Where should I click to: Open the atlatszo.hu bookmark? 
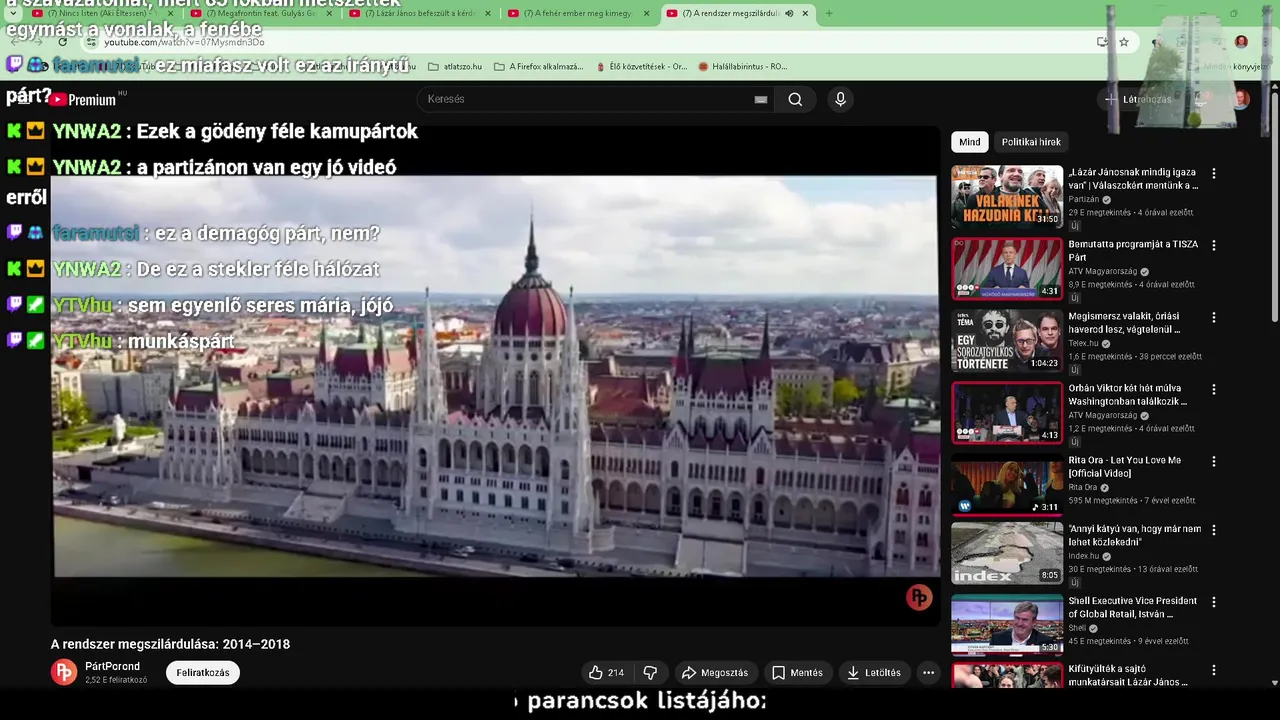point(455,67)
